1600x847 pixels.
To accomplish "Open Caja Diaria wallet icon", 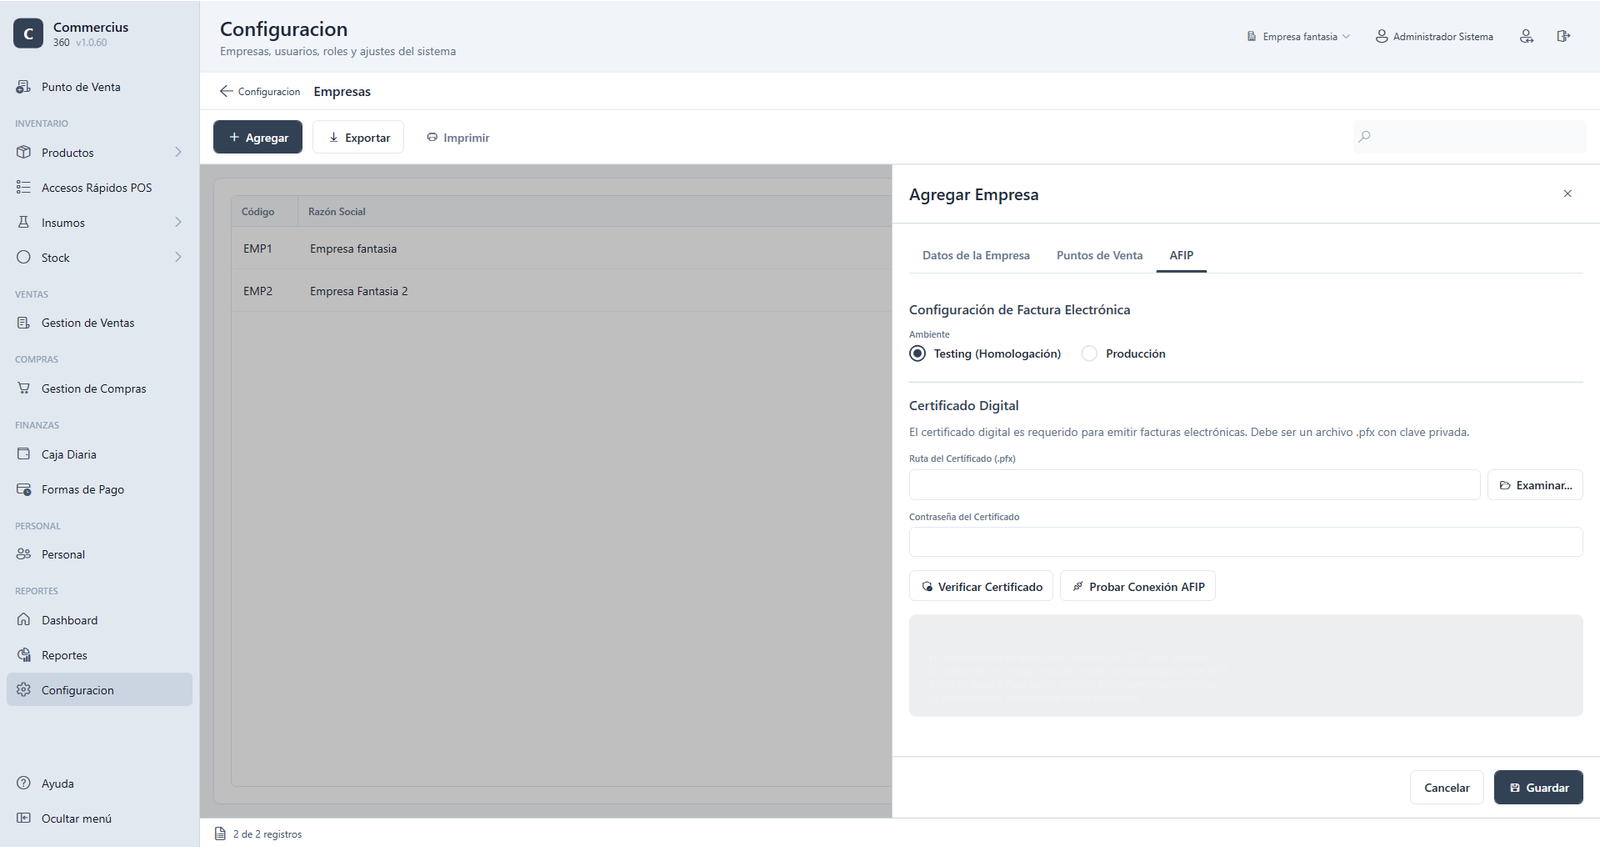I will pyautogui.click(x=23, y=454).
